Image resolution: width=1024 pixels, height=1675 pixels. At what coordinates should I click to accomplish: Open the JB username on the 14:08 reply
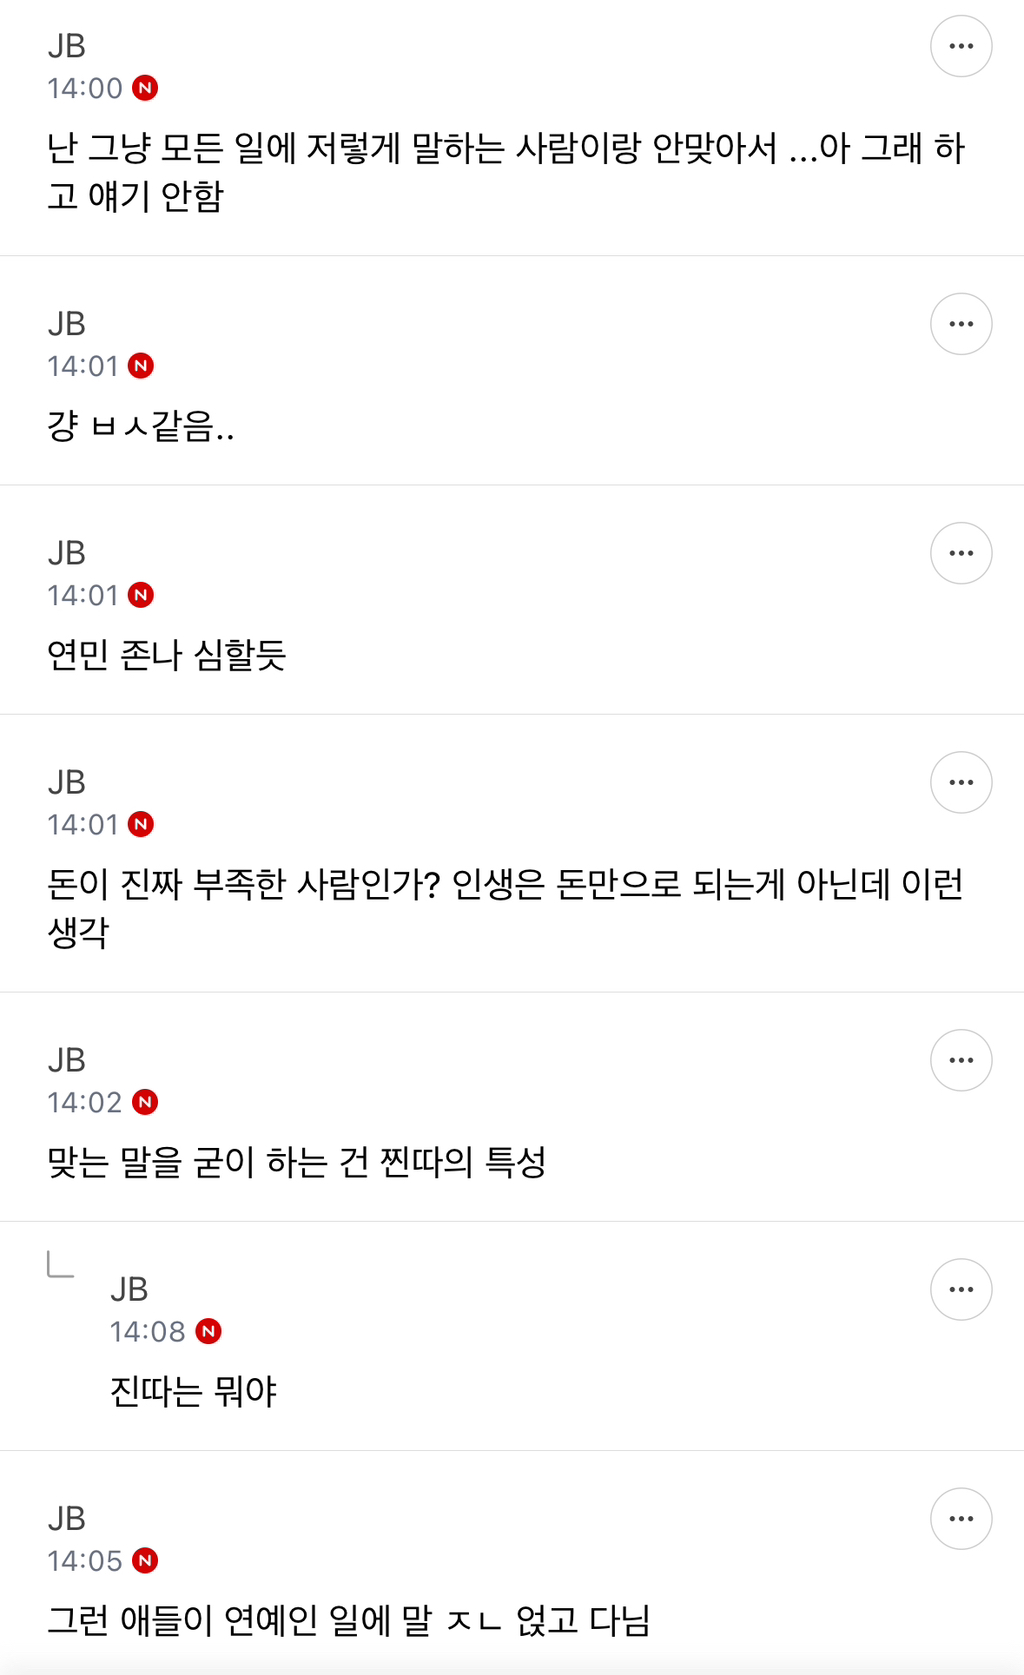point(129,1289)
